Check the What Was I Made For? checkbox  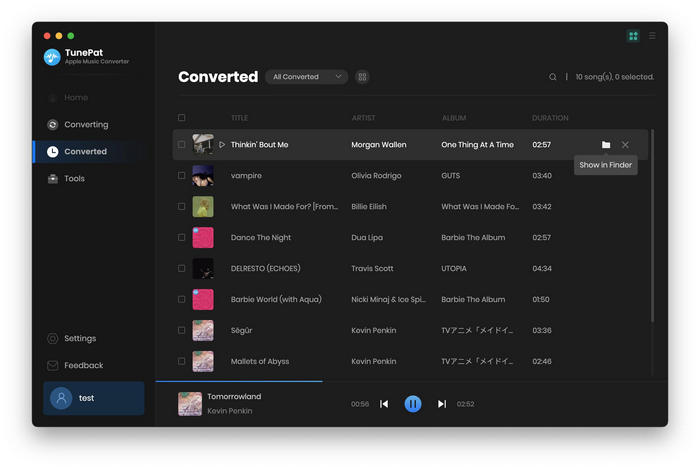point(181,206)
